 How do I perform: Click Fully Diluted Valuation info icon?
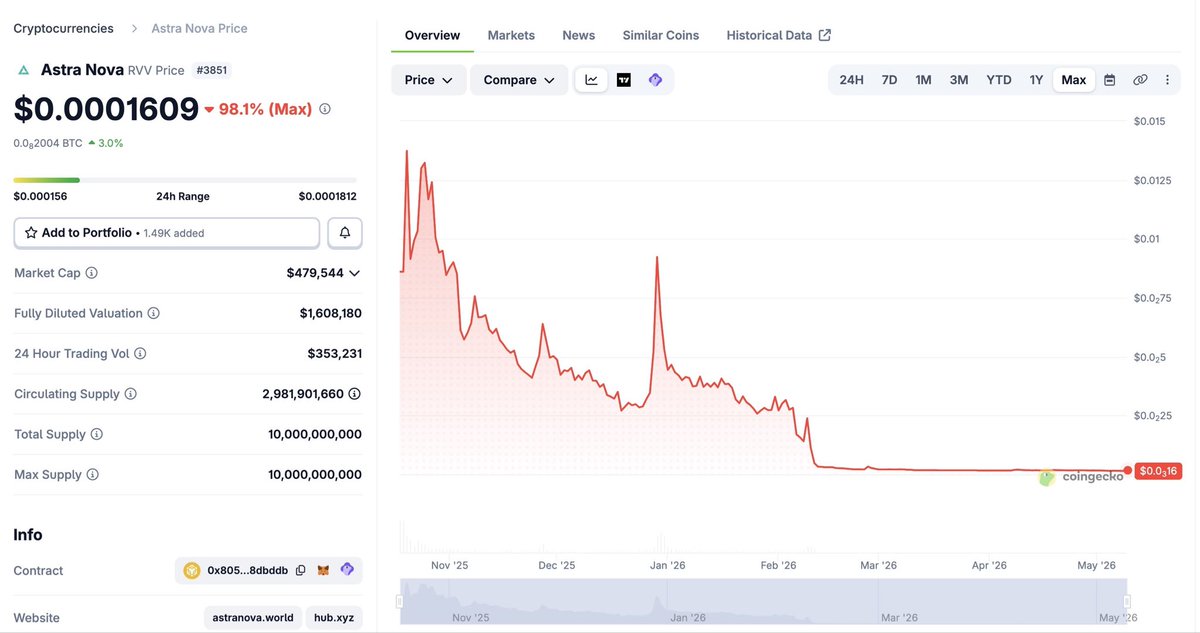153,313
